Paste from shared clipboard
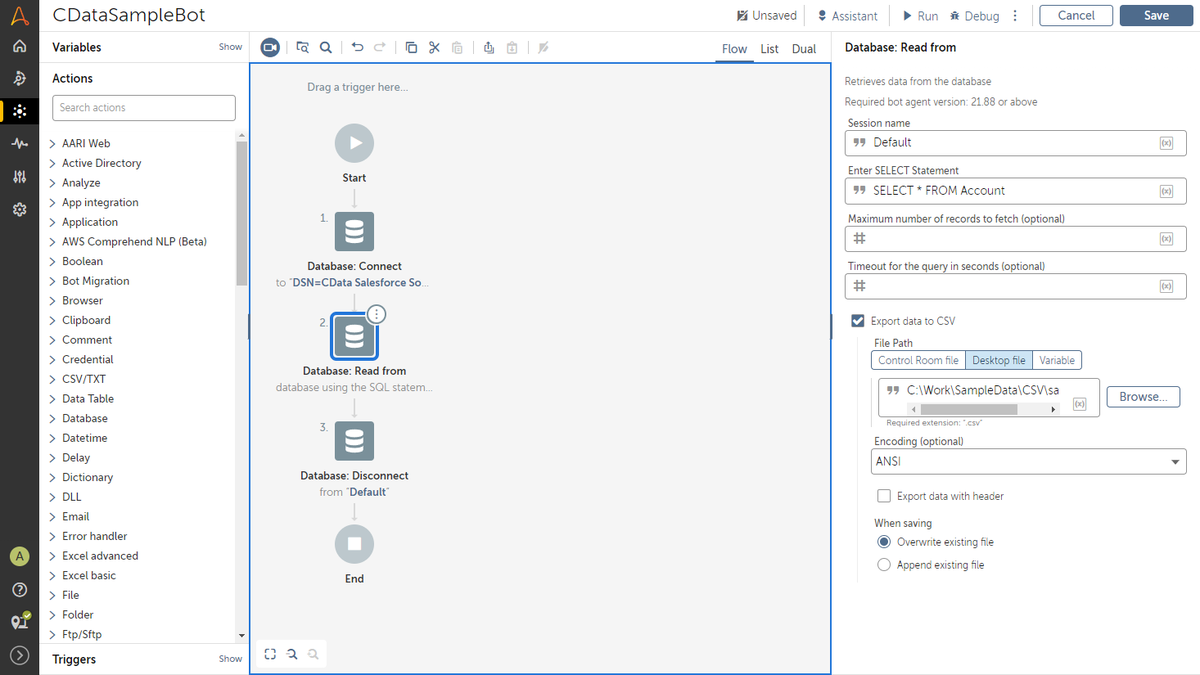 click(x=511, y=47)
